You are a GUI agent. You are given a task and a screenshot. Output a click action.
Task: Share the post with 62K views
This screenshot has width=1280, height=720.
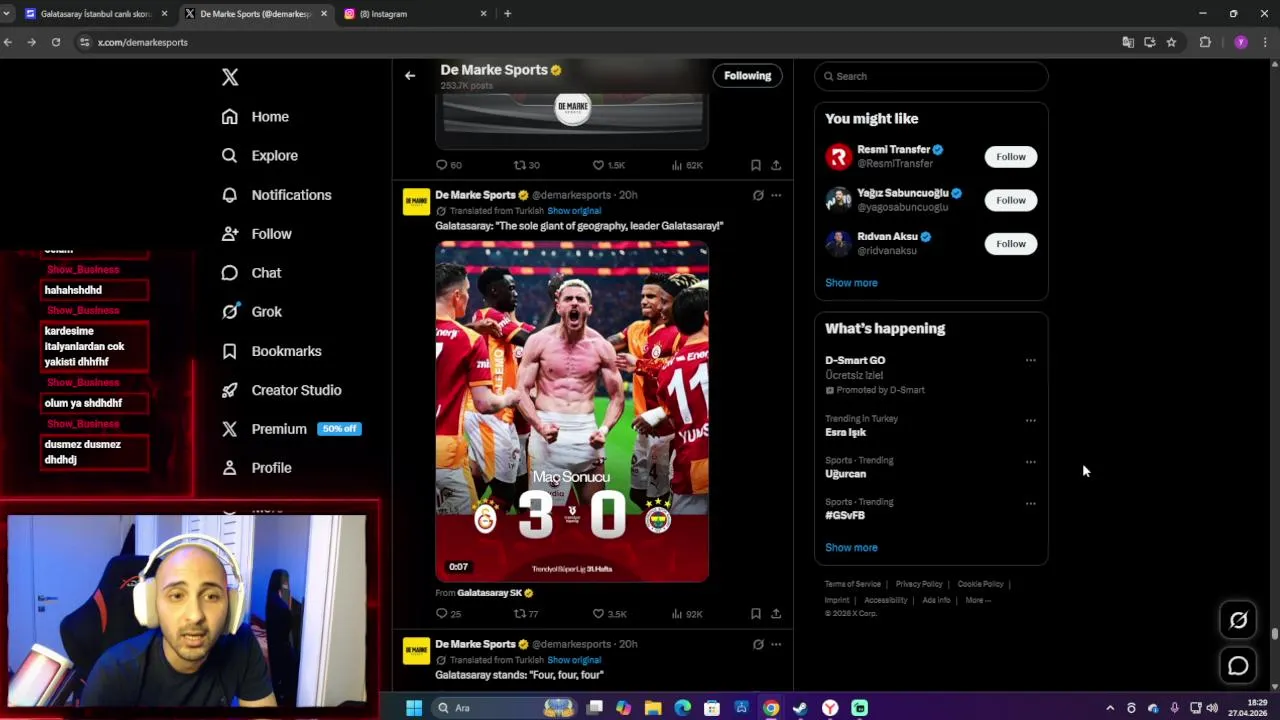tap(776, 165)
